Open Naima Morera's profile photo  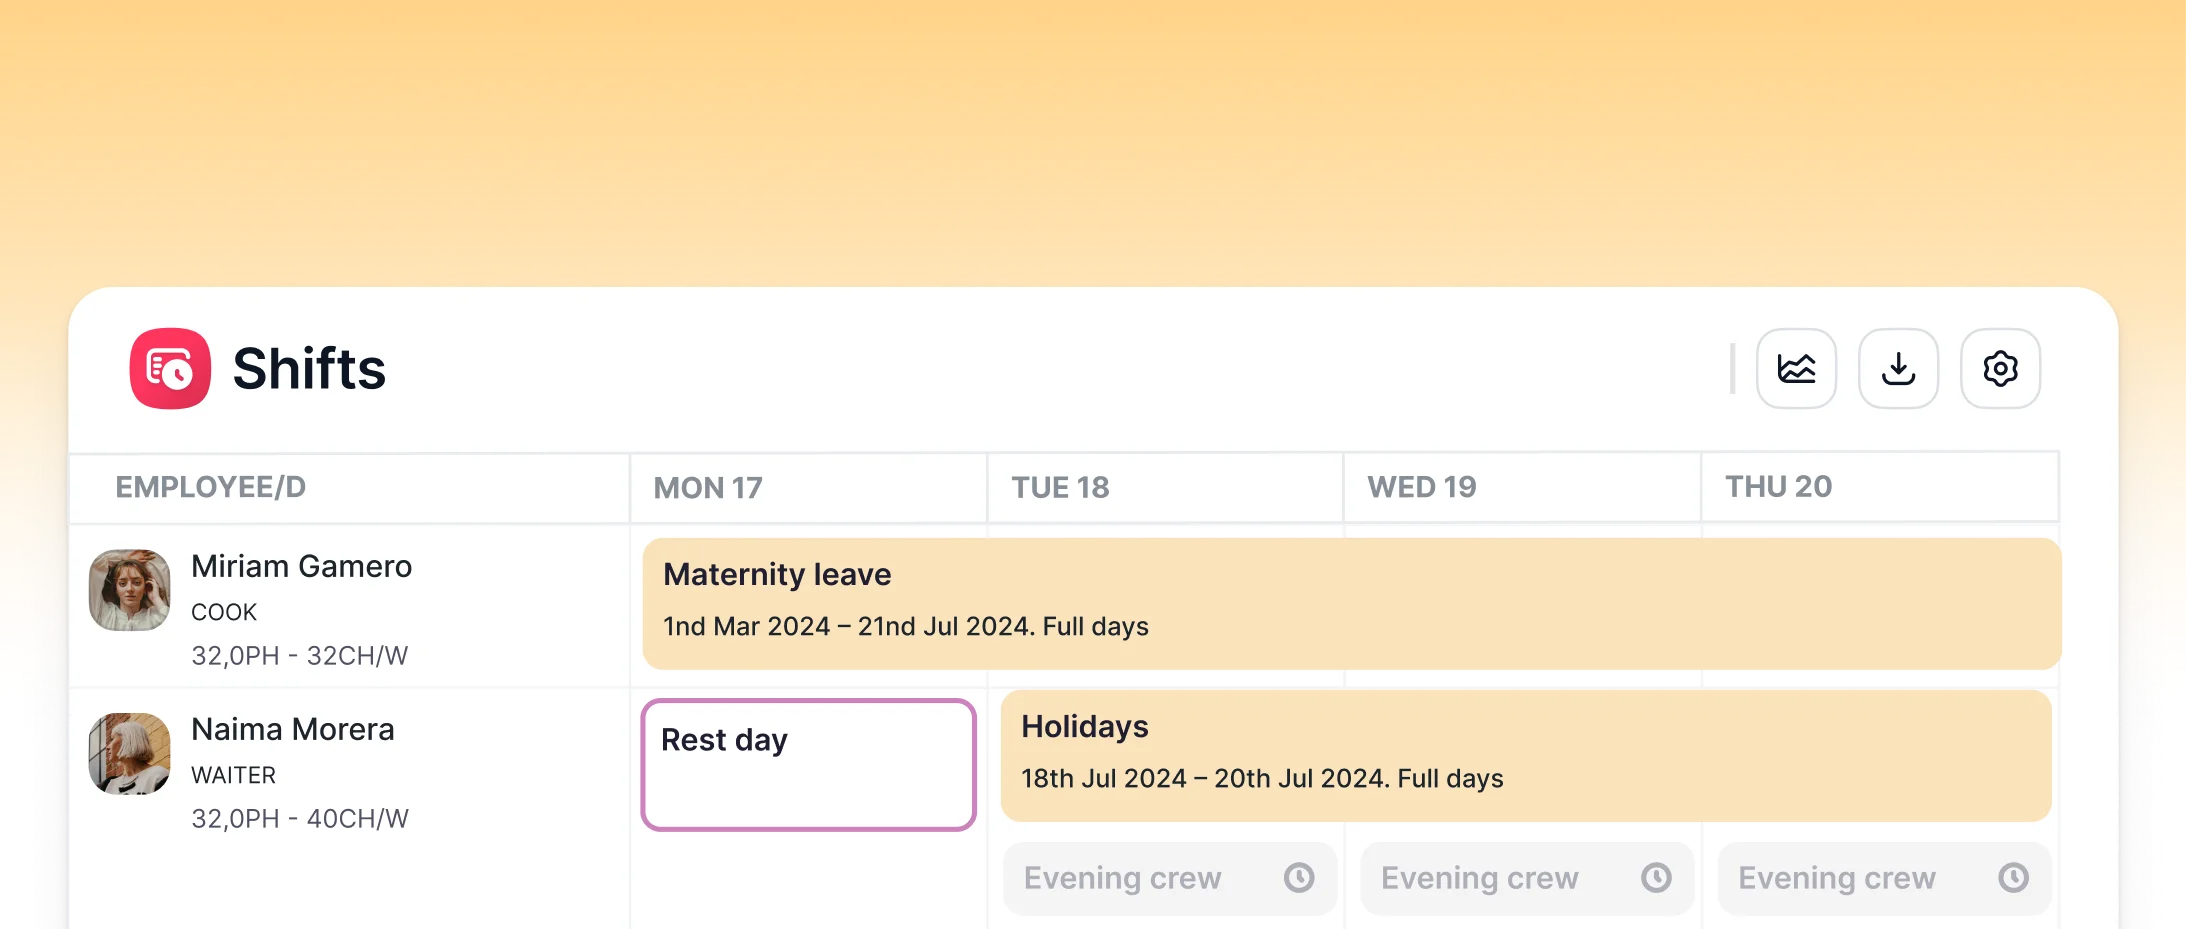click(x=130, y=753)
